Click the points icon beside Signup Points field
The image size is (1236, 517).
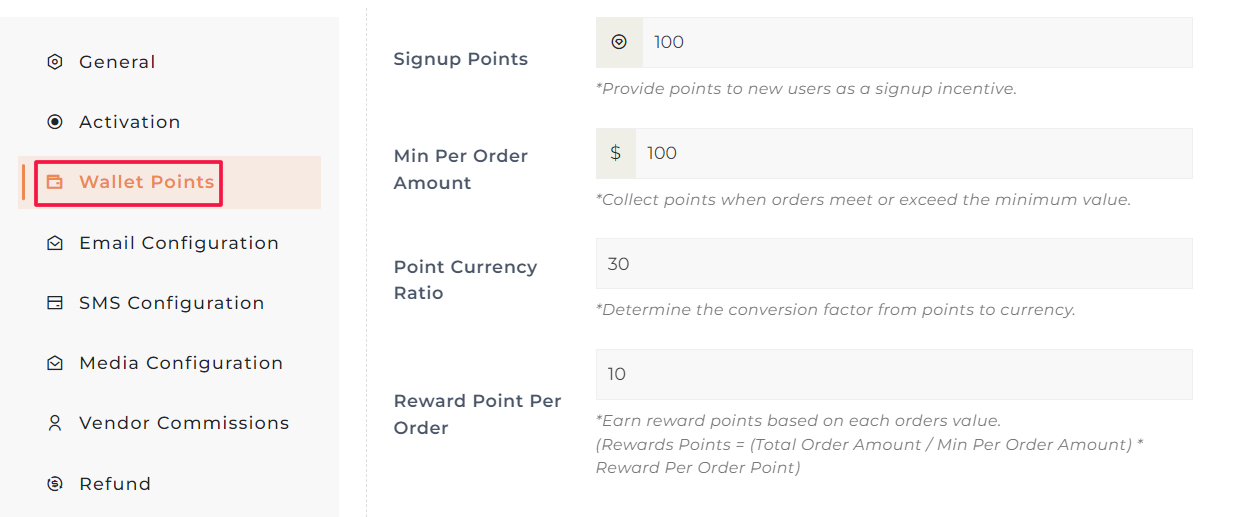[619, 42]
